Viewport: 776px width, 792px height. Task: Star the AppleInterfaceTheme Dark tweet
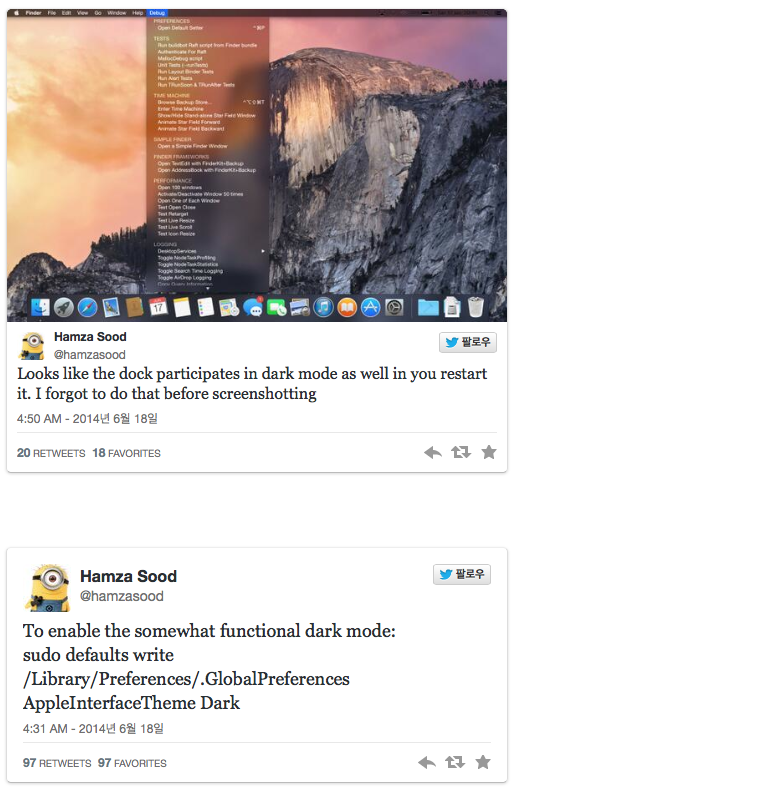(483, 762)
